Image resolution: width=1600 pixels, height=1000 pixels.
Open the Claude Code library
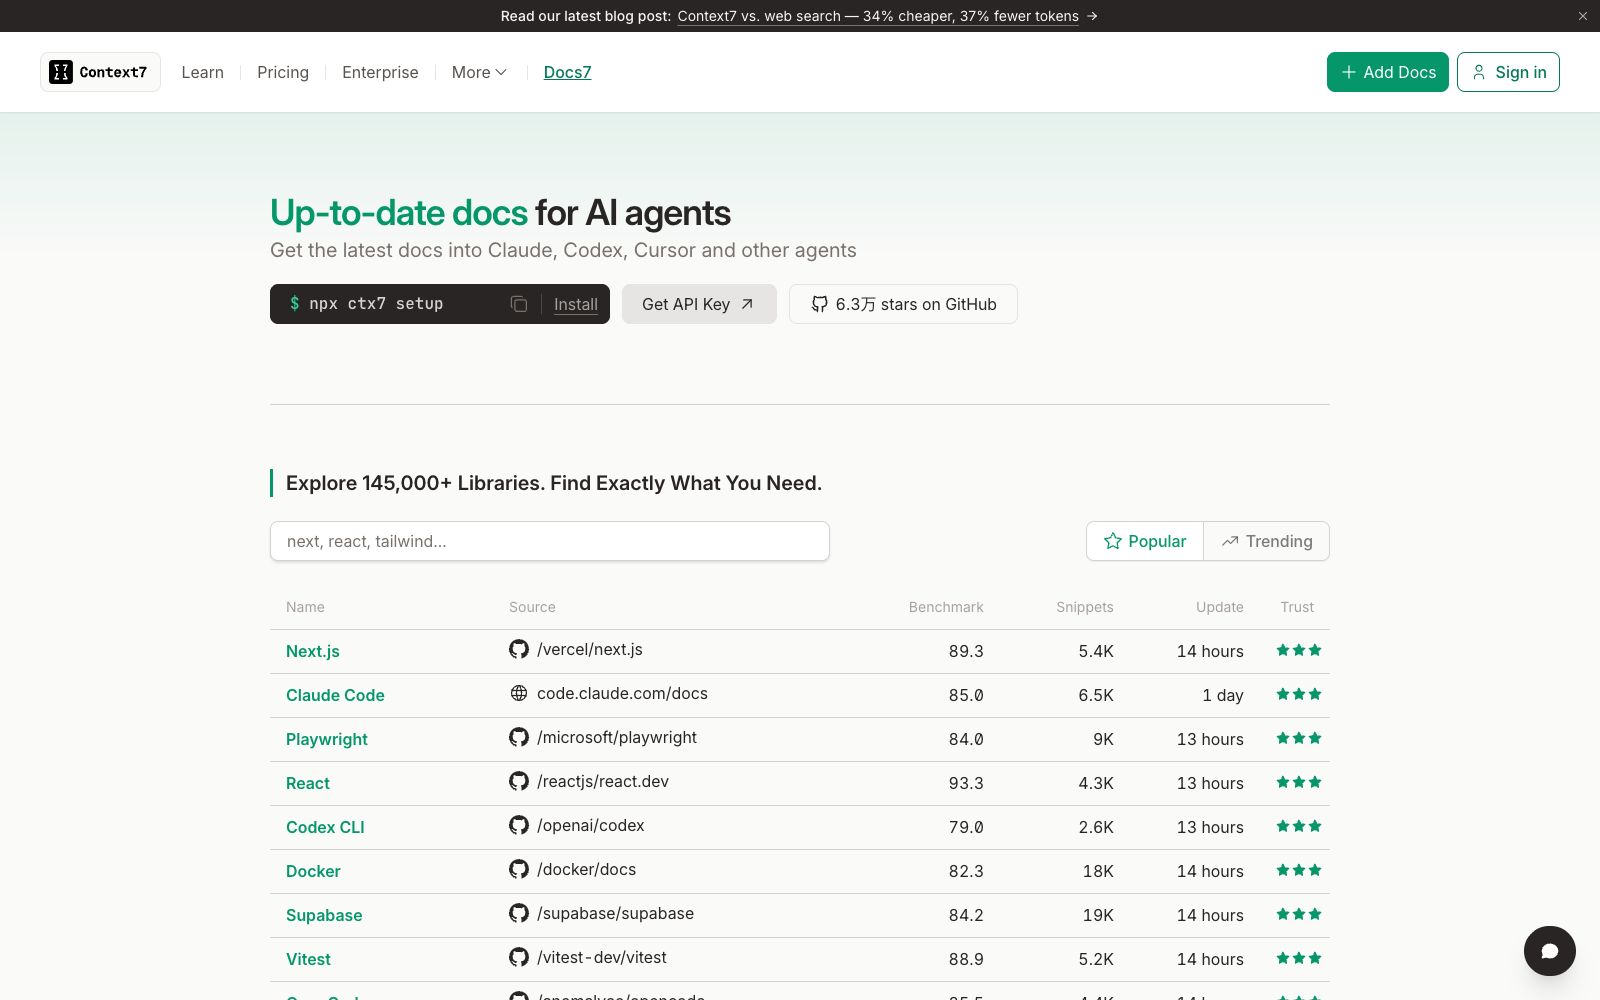pos(335,695)
